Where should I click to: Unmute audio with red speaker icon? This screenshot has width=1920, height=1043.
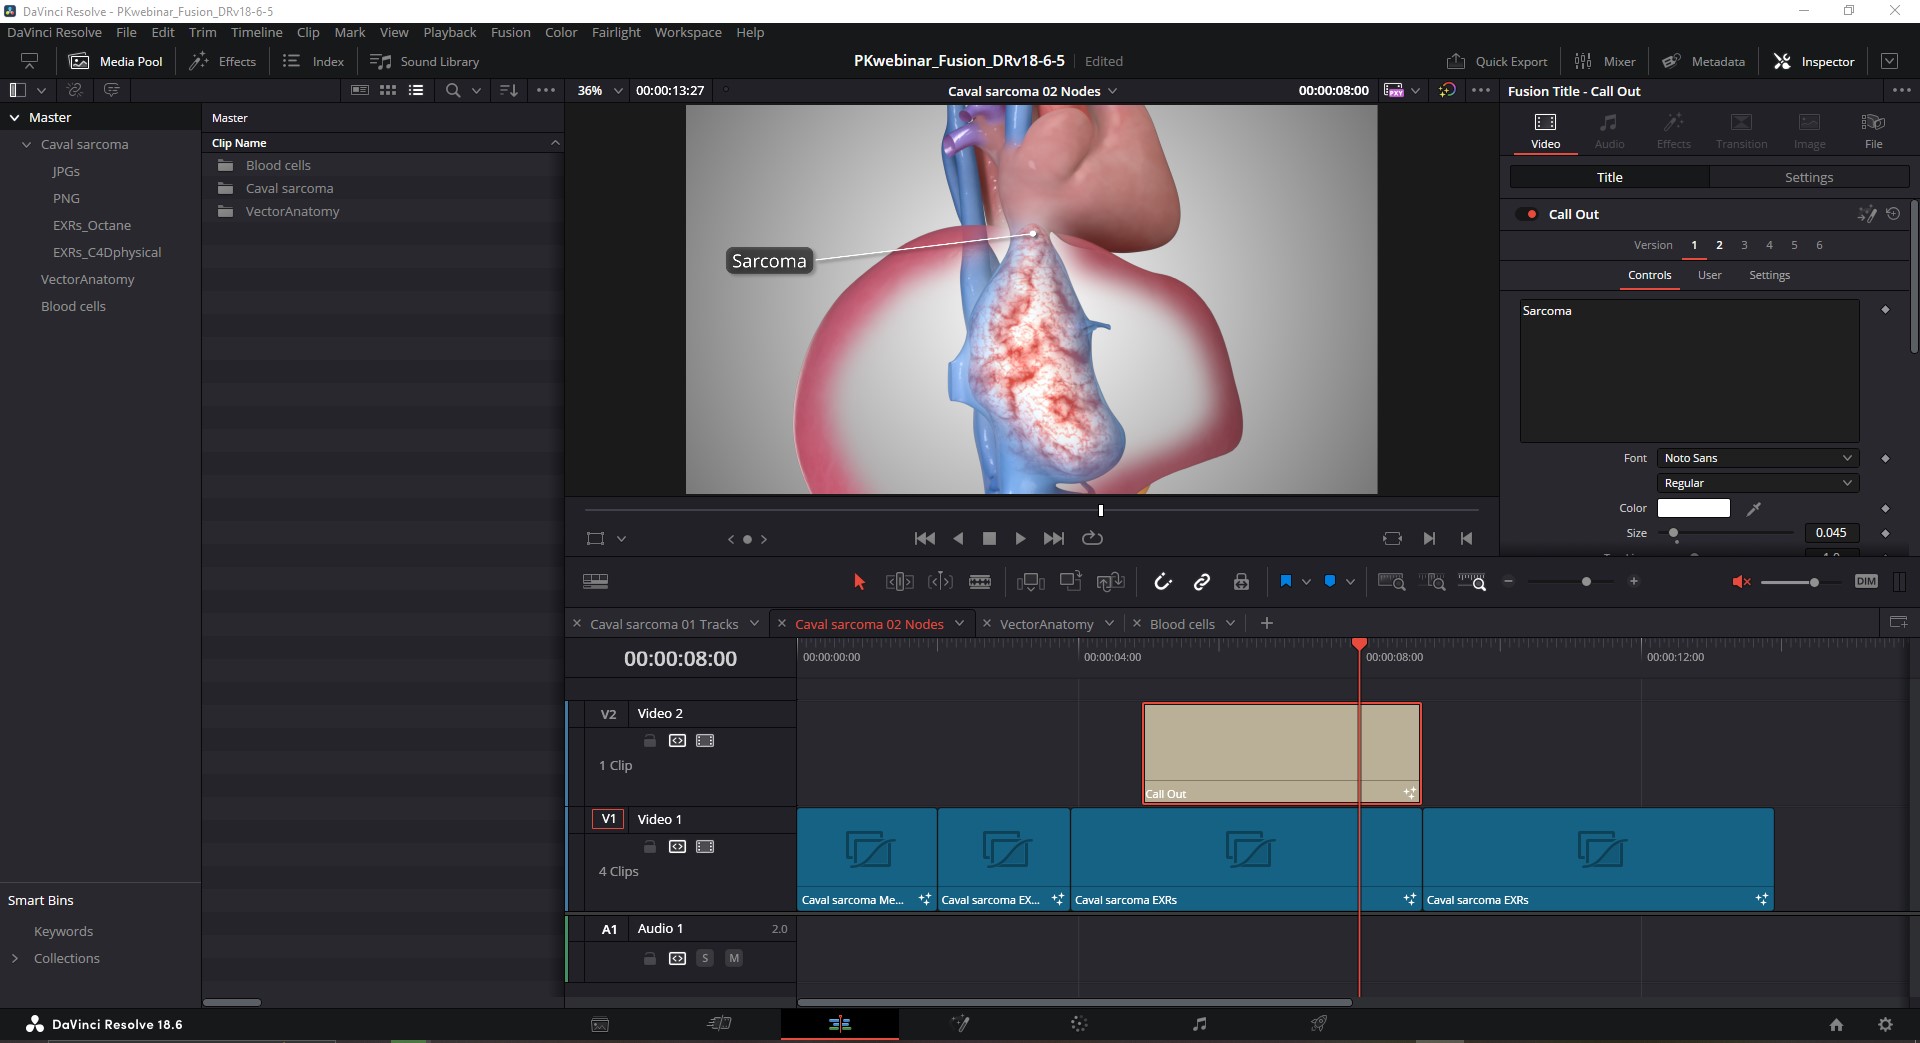point(1741,582)
